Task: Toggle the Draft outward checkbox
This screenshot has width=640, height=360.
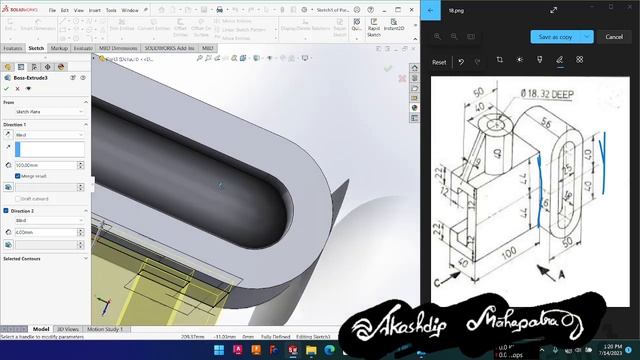Action: point(18,199)
